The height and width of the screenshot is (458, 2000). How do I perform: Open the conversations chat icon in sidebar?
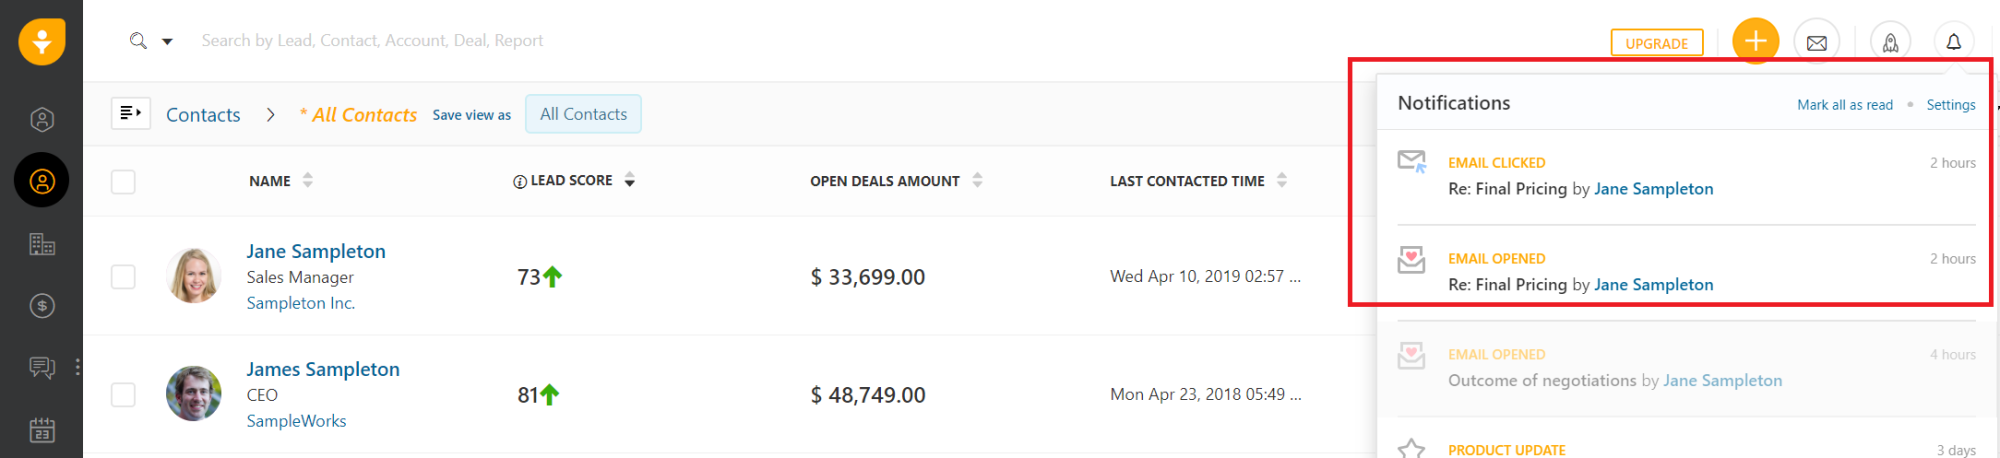42,367
